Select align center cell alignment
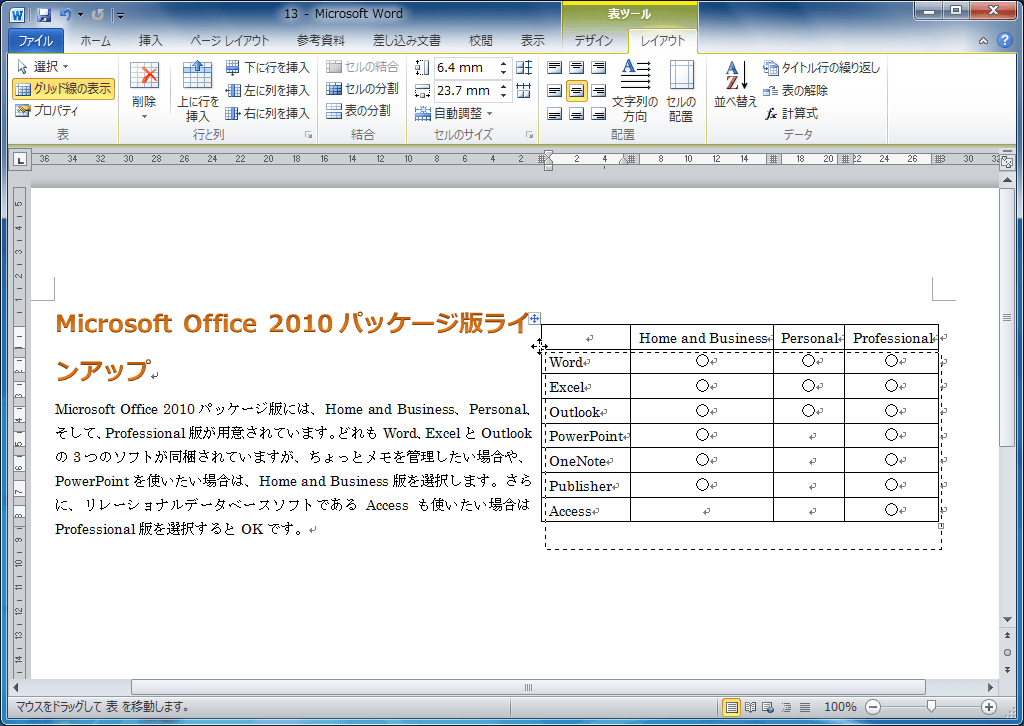 point(577,91)
